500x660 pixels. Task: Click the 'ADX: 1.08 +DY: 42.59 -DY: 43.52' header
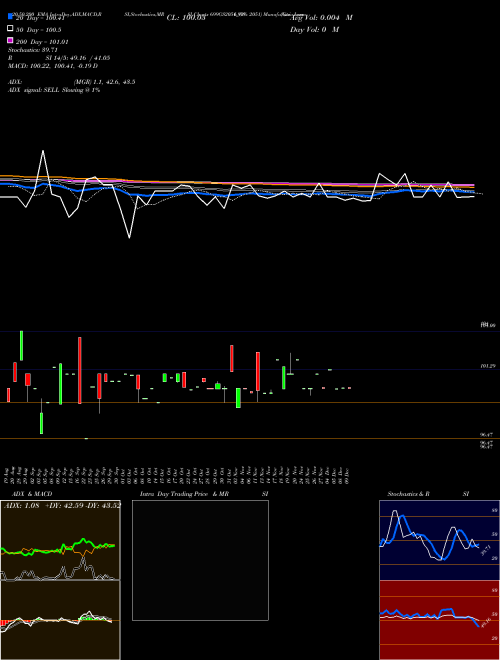(x=62, y=505)
